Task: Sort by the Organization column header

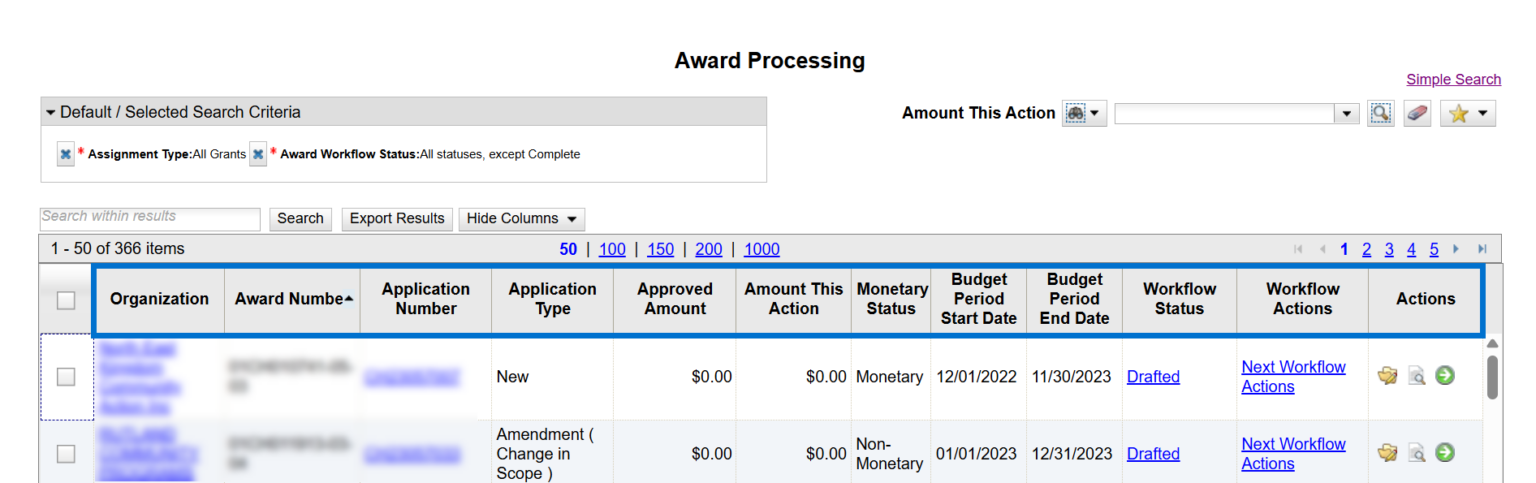Action: pyautogui.click(x=159, y=299)
